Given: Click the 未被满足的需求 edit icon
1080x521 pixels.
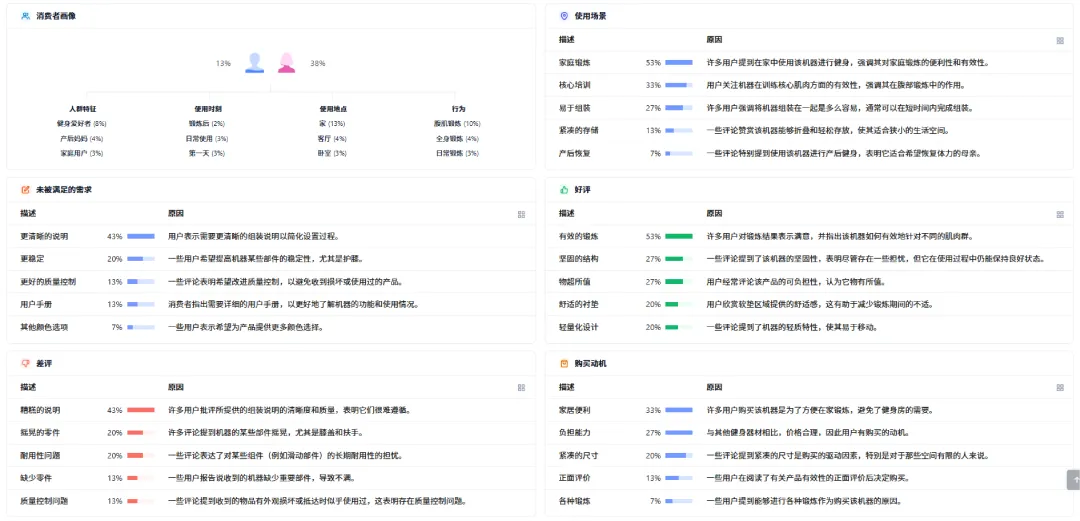Looking at the screenshot, I should click(x=25, y=190).
